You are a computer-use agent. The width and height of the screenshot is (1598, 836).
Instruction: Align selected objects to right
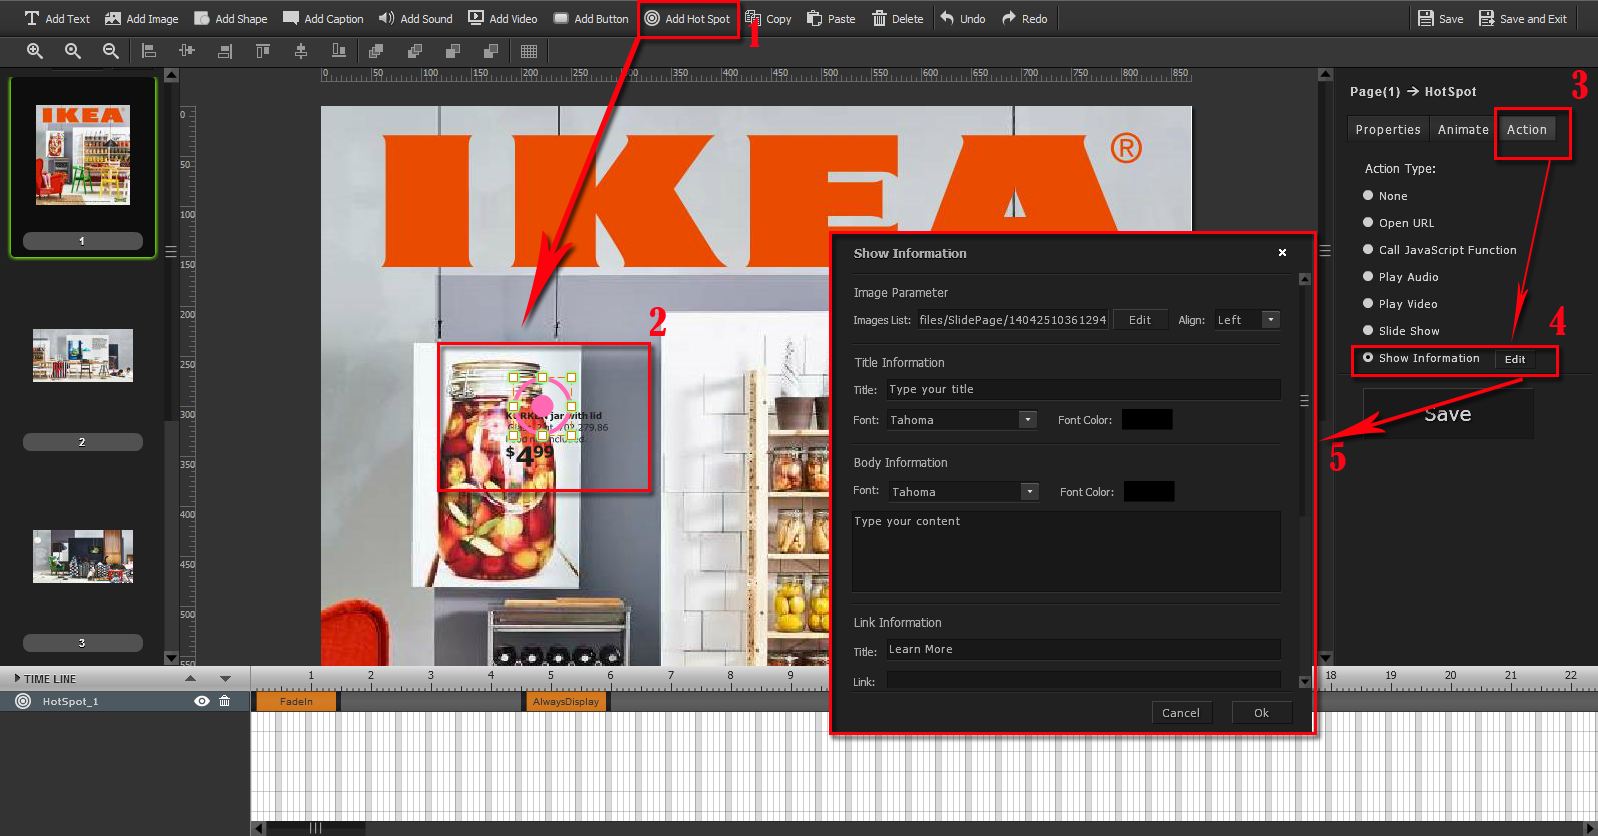(x=225, y=51)
